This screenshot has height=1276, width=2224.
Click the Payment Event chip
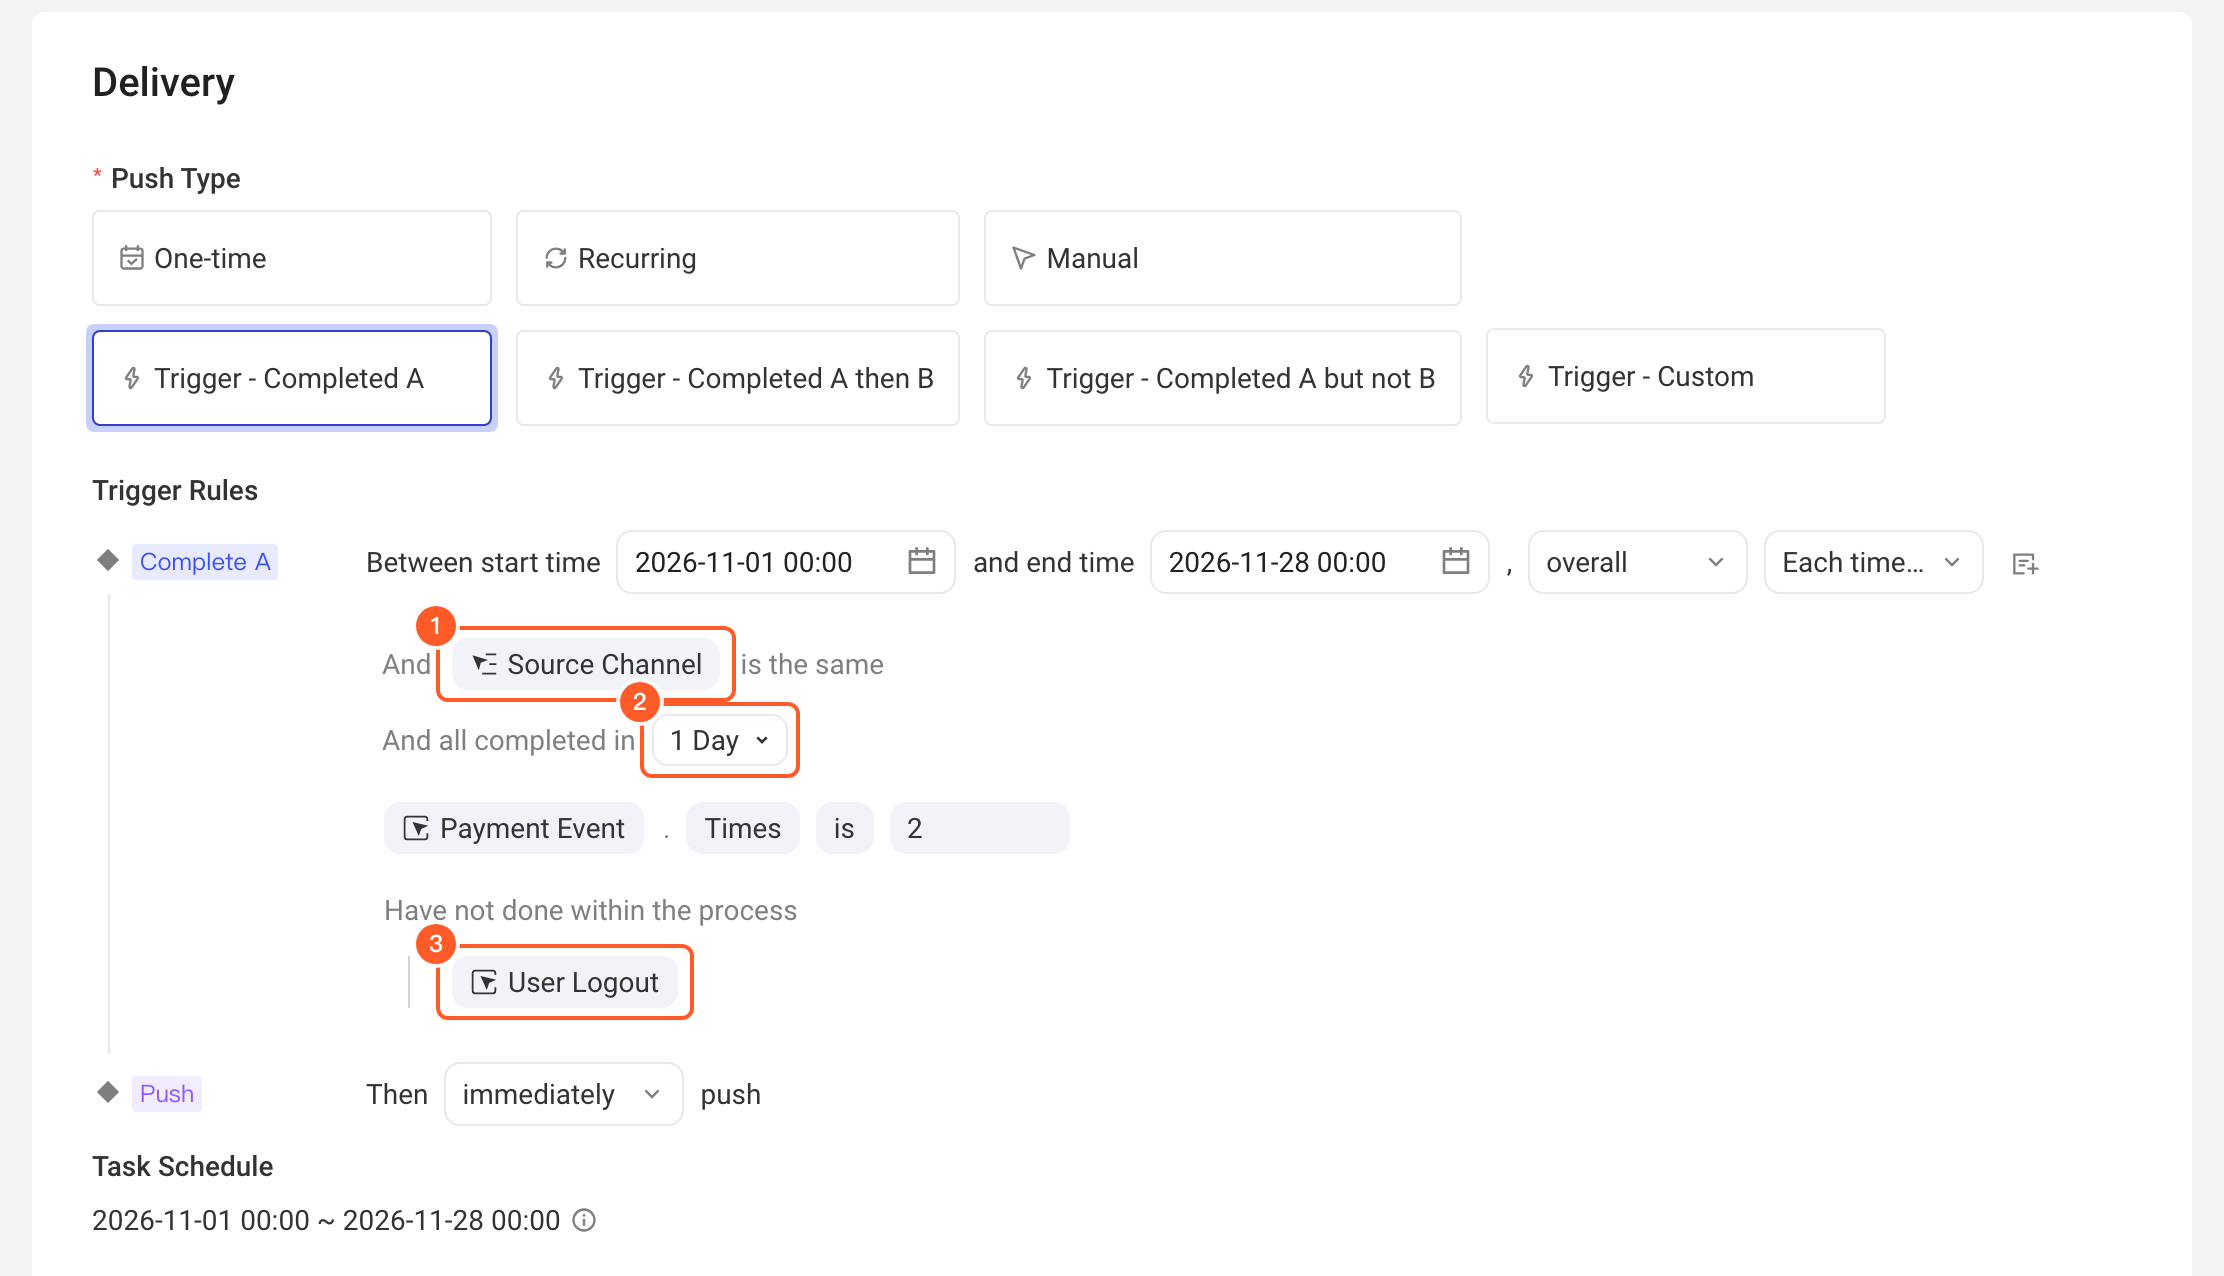pyautogui.click(x=514, y=828)
